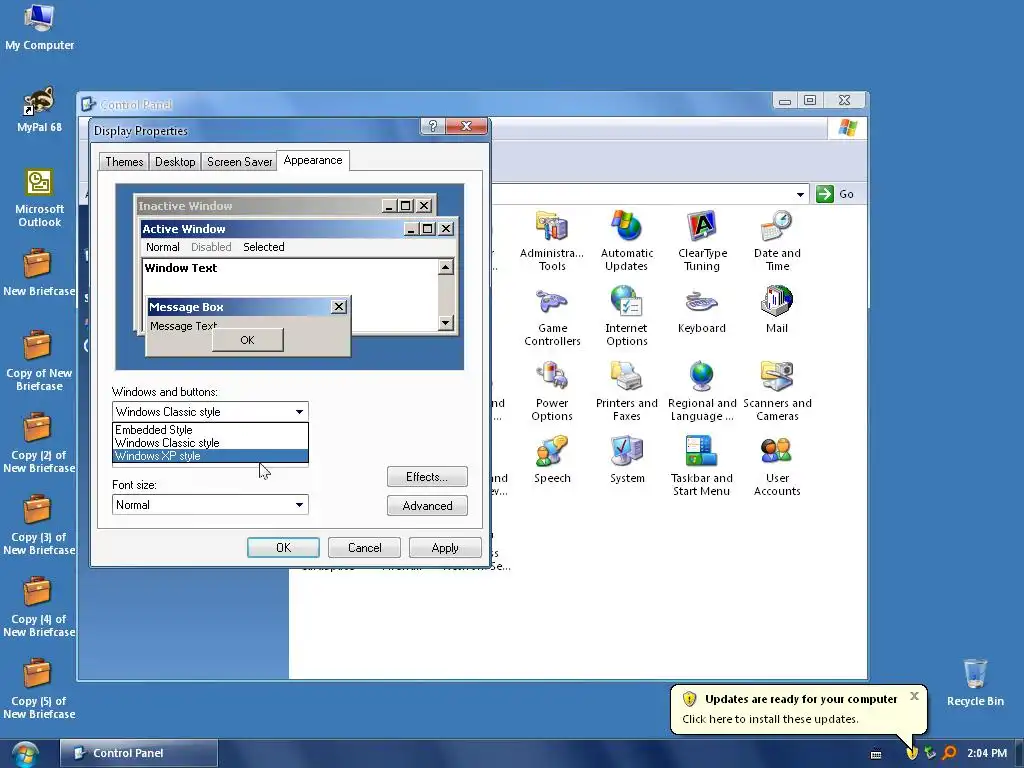Select Copy (4) of New Briefcase
Viewport: 1024px width, 768px height.
tap(39, 607)
